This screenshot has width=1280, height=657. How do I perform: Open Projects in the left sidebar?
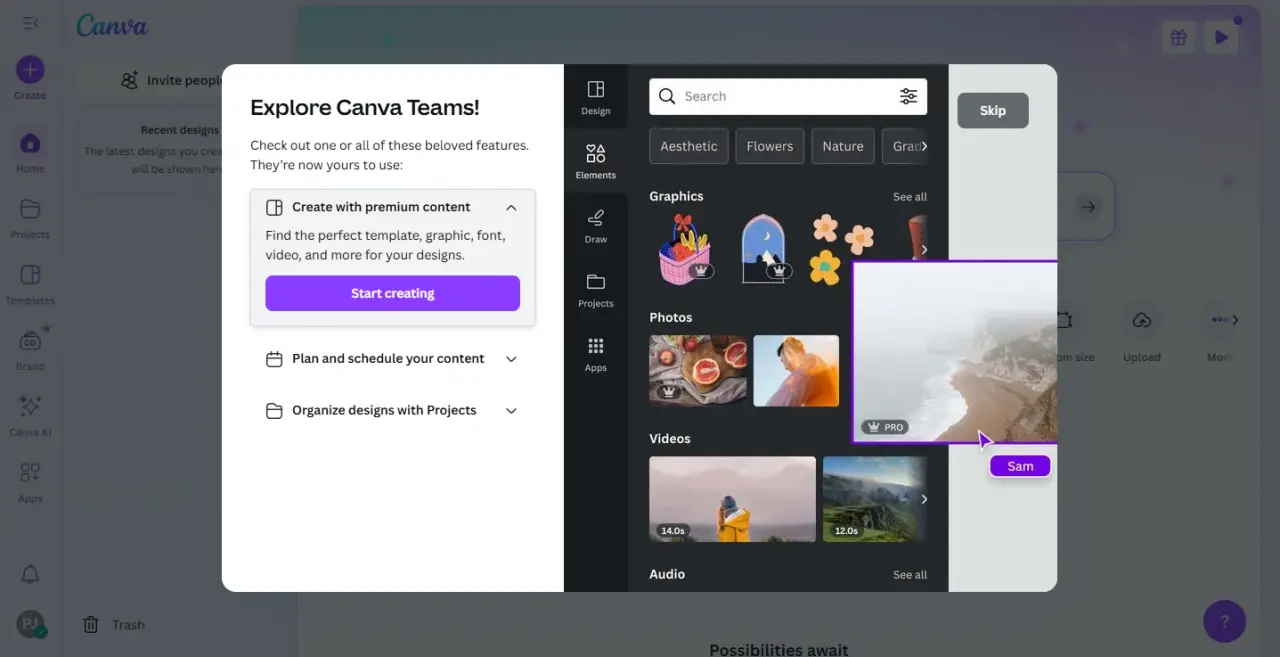coord(30,218)
